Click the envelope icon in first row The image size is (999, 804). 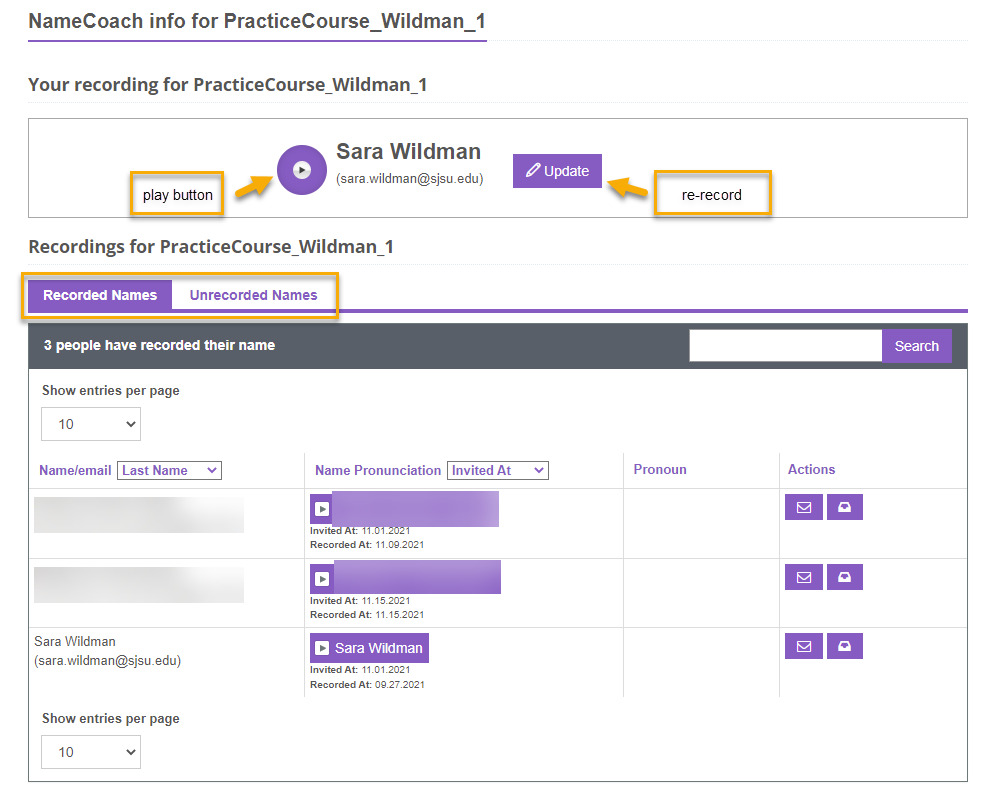[804, 507]
